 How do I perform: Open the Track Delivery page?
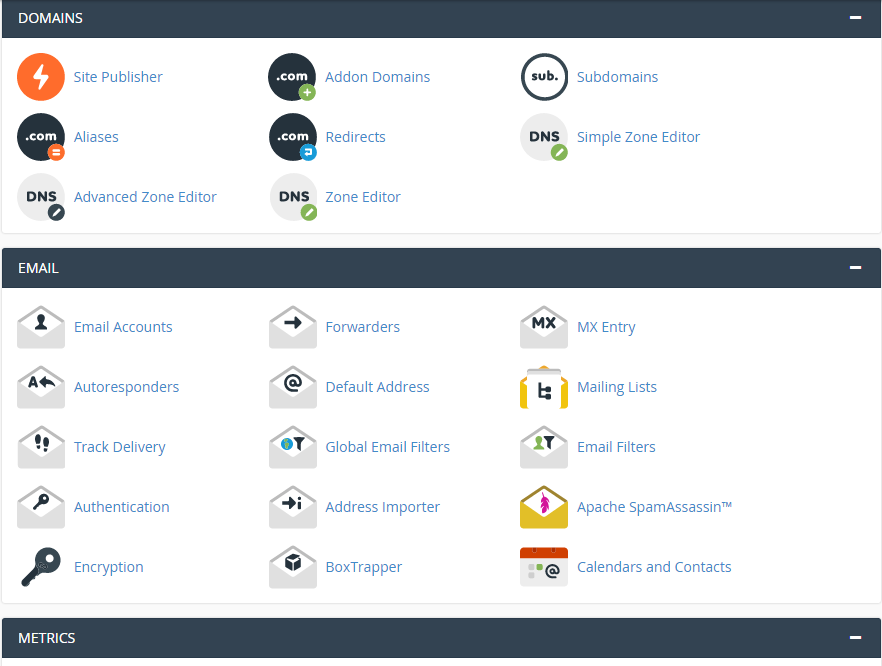[122, 447]
